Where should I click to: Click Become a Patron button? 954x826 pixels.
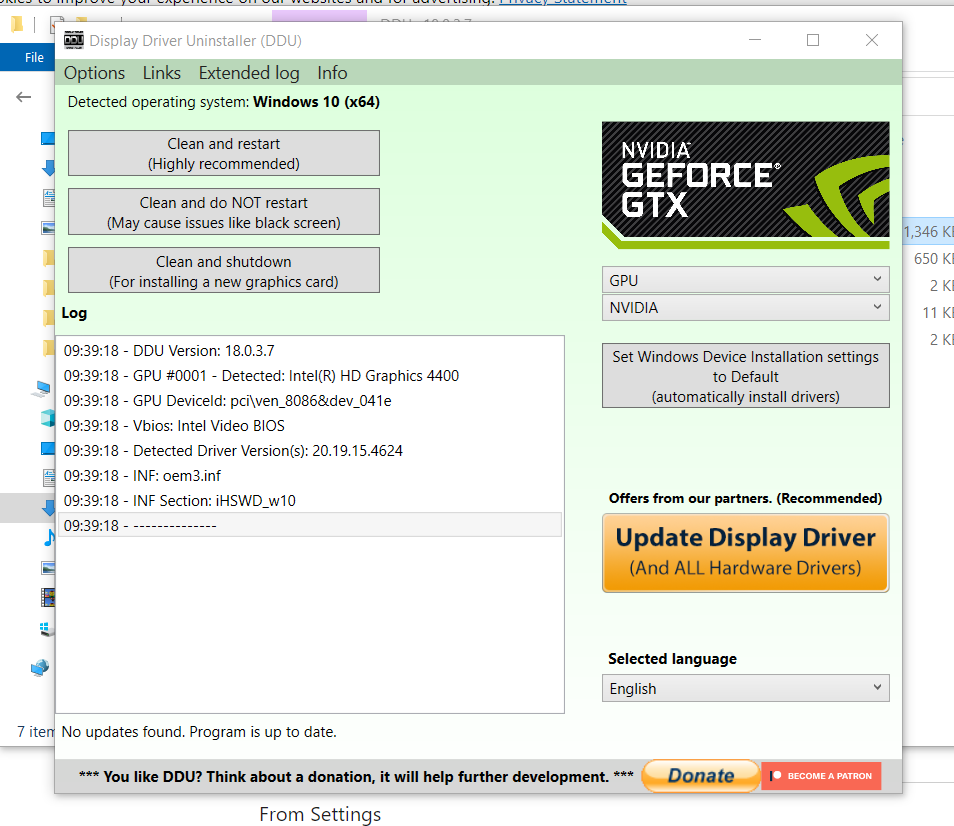(x=821, y=776)
